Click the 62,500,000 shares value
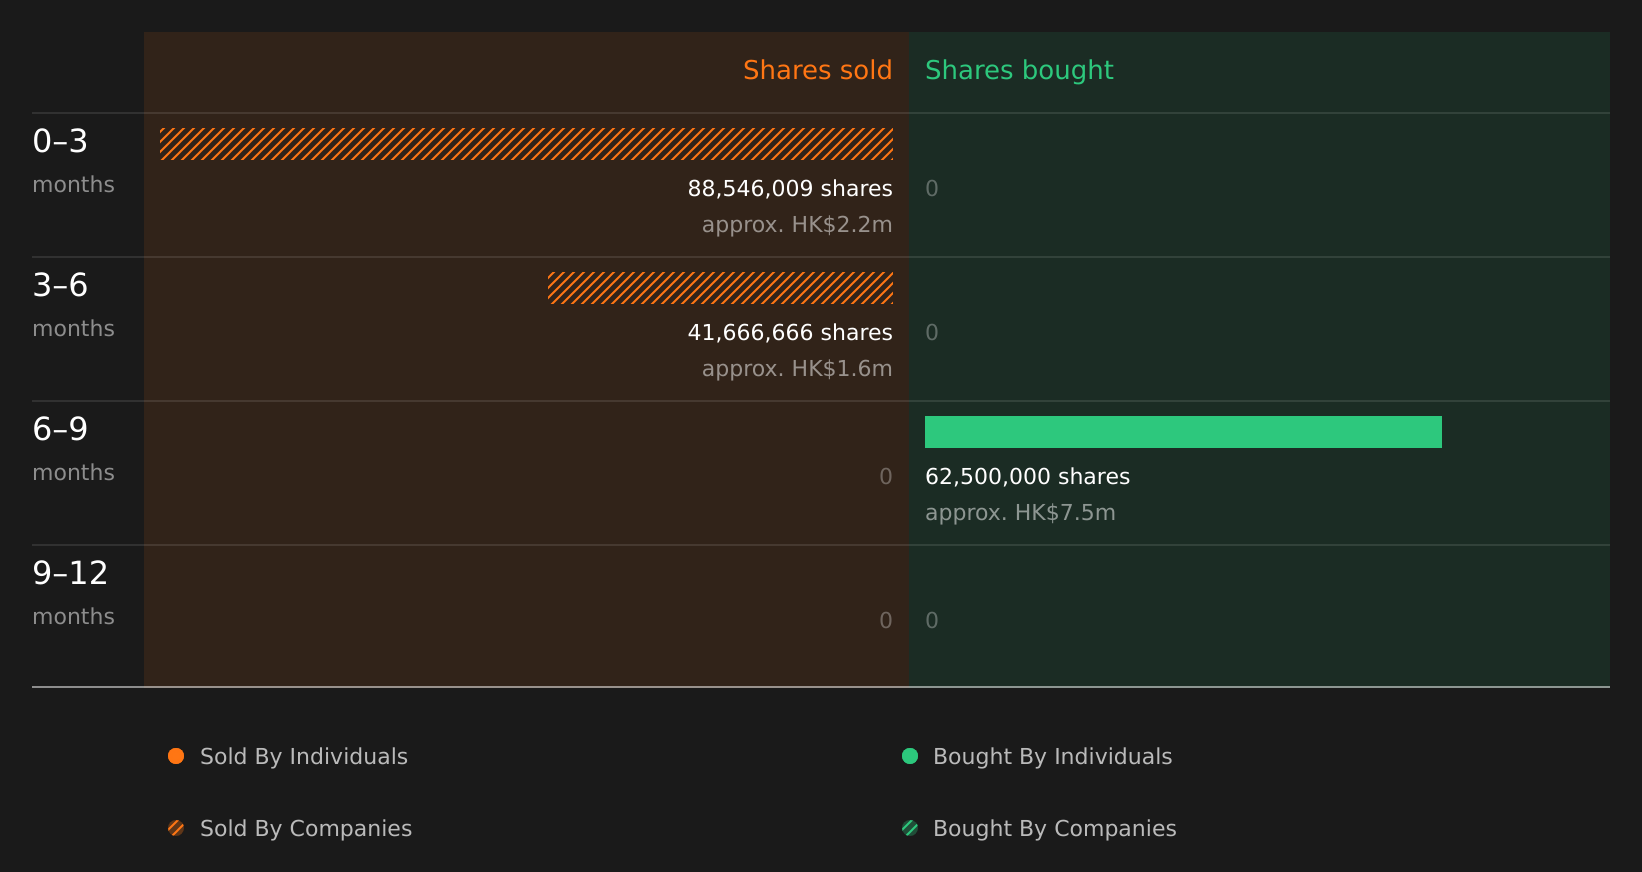Screen dimensions: 1642x872 1028,477
